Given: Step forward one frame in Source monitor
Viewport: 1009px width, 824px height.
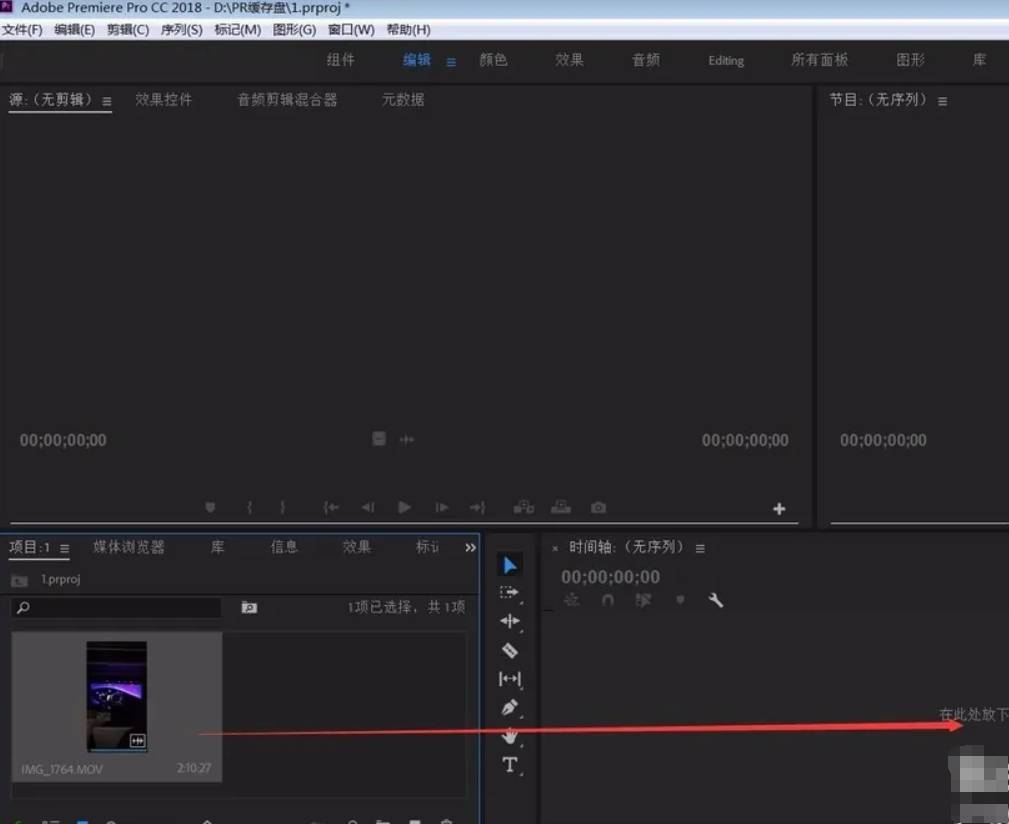Looking at the screenshot, I should [x=441, y=508].
